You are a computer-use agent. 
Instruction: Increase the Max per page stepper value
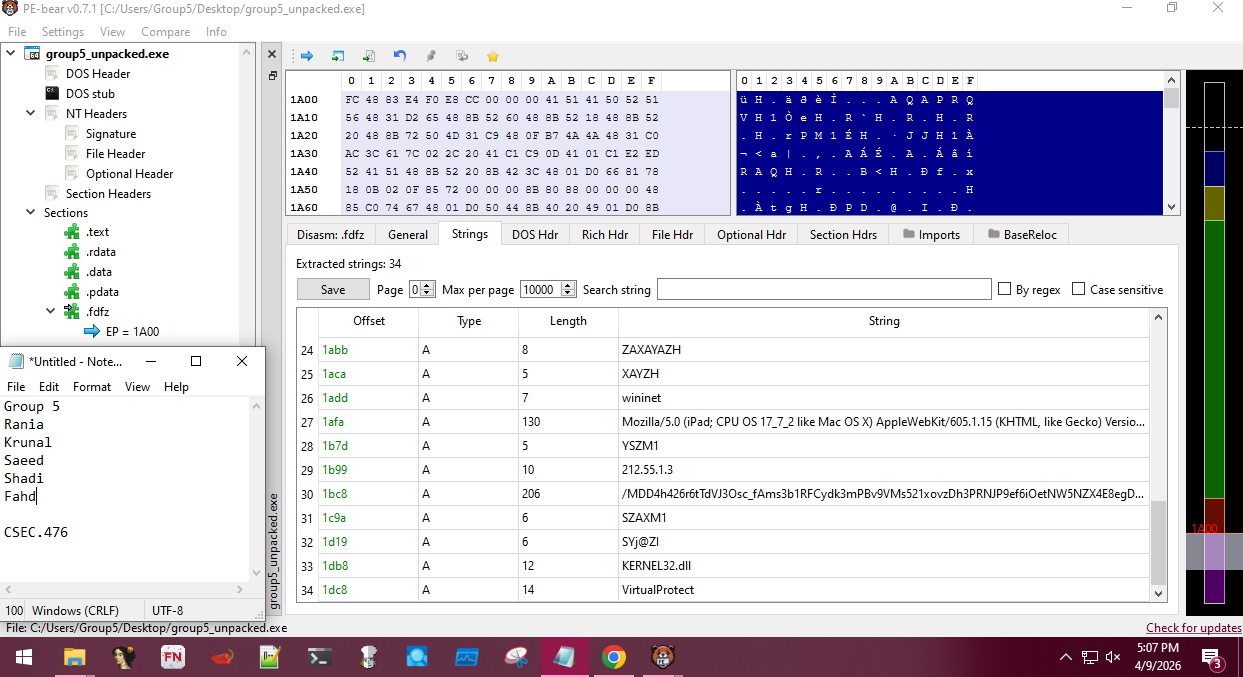tap(568, 285)
